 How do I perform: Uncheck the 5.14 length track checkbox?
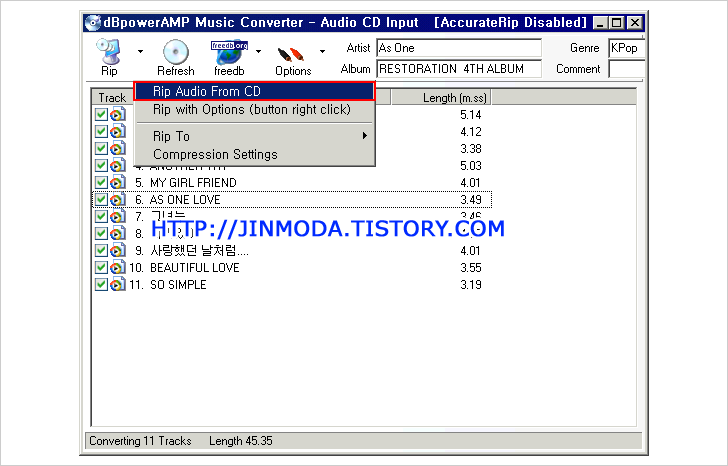pyautogui.click(x=101, y=114)
